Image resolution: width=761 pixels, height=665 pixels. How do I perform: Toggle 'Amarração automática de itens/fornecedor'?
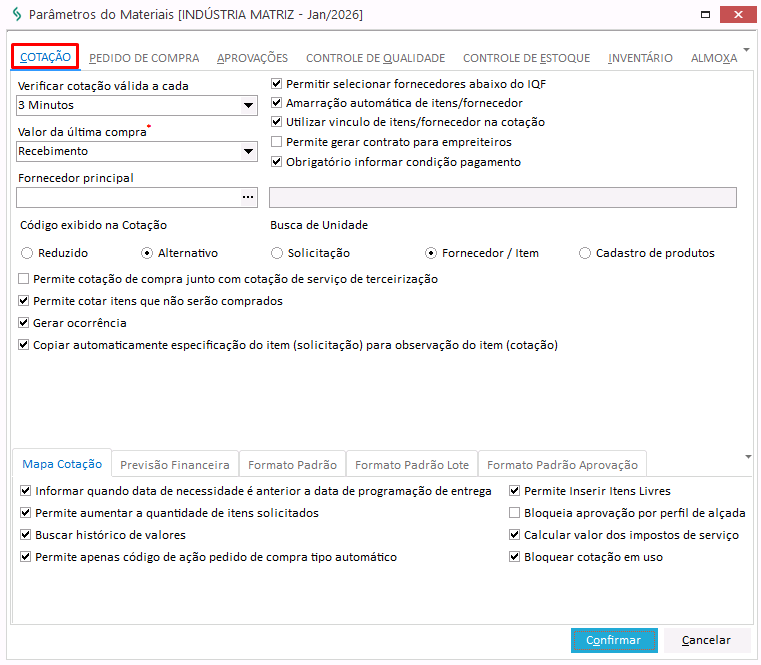click(276, 103)
